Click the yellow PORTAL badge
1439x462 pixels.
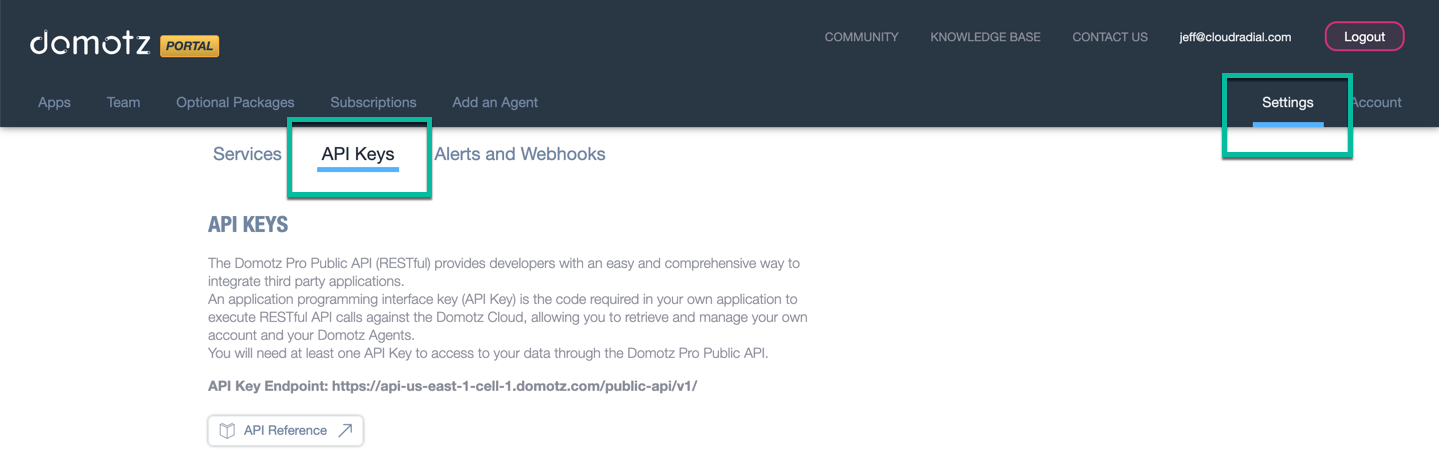pyautogui.click(x=189, y=46)
